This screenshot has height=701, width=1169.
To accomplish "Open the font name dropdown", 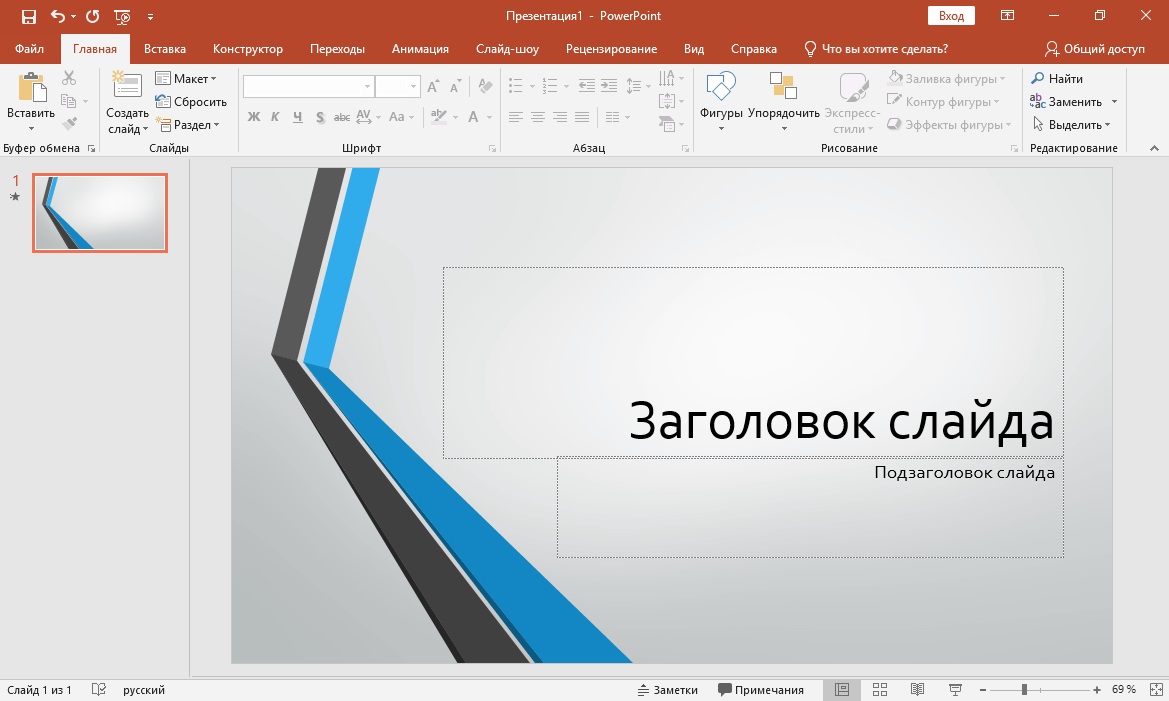I will pyautogui.click(x=367, y=87).
